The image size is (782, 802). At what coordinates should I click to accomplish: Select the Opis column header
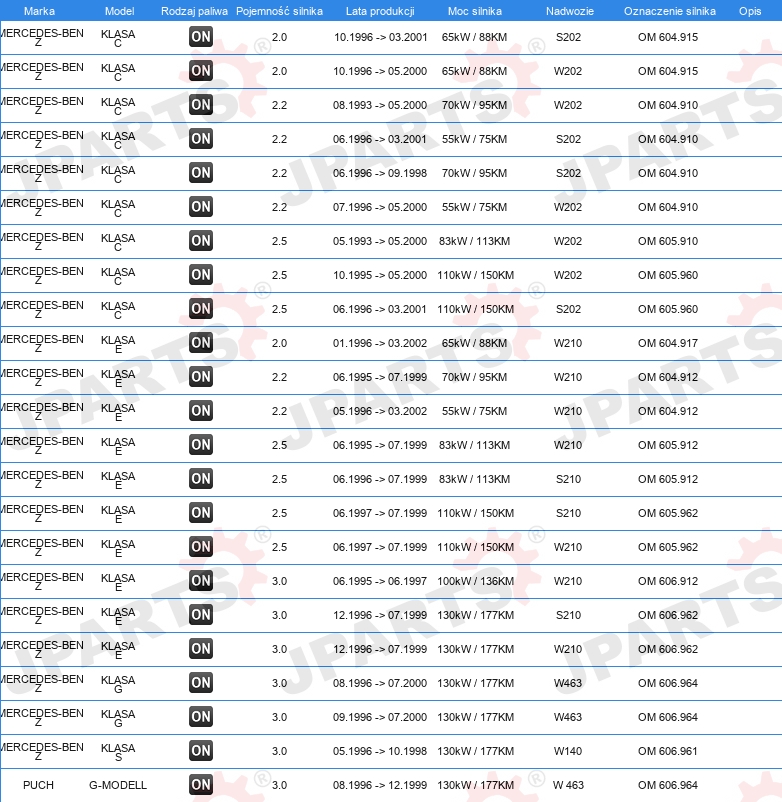750,11
